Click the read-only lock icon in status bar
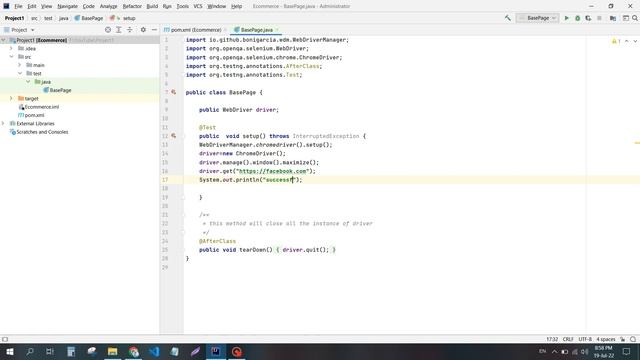 [622, 339]
